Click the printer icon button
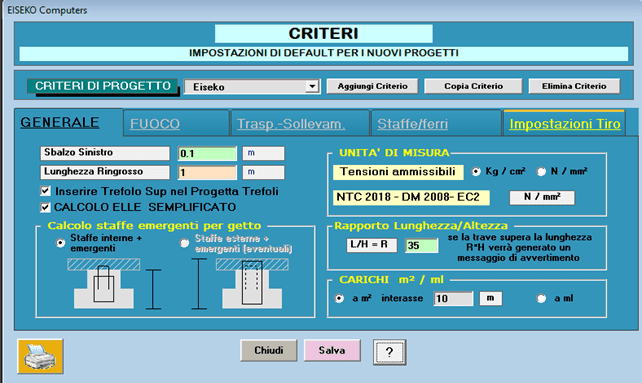The image size is (642, 383). click(x=40, y=356)
